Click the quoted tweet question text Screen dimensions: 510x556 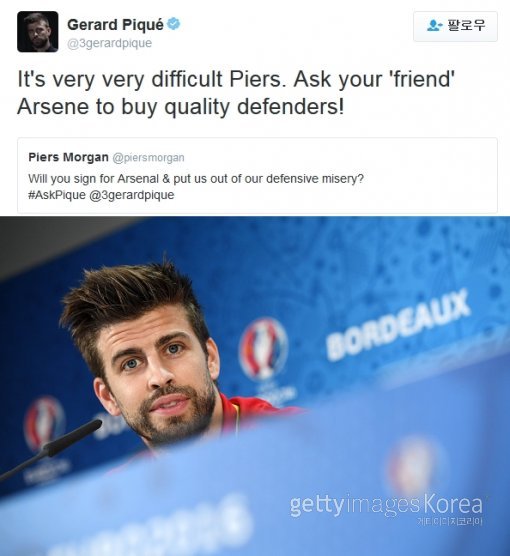point(196,179)
